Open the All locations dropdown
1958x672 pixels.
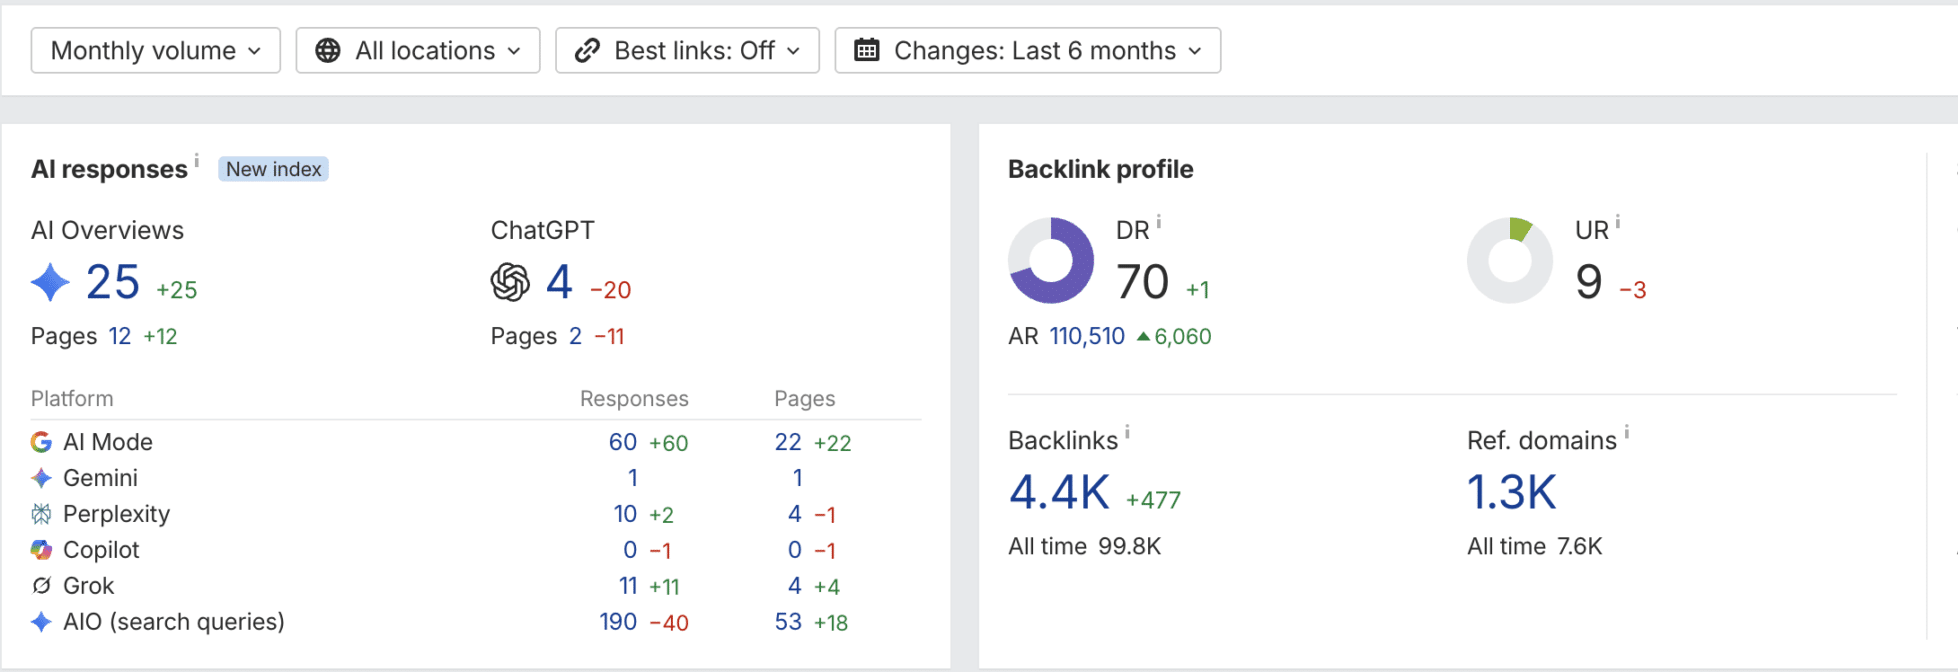tap(418, 50)
